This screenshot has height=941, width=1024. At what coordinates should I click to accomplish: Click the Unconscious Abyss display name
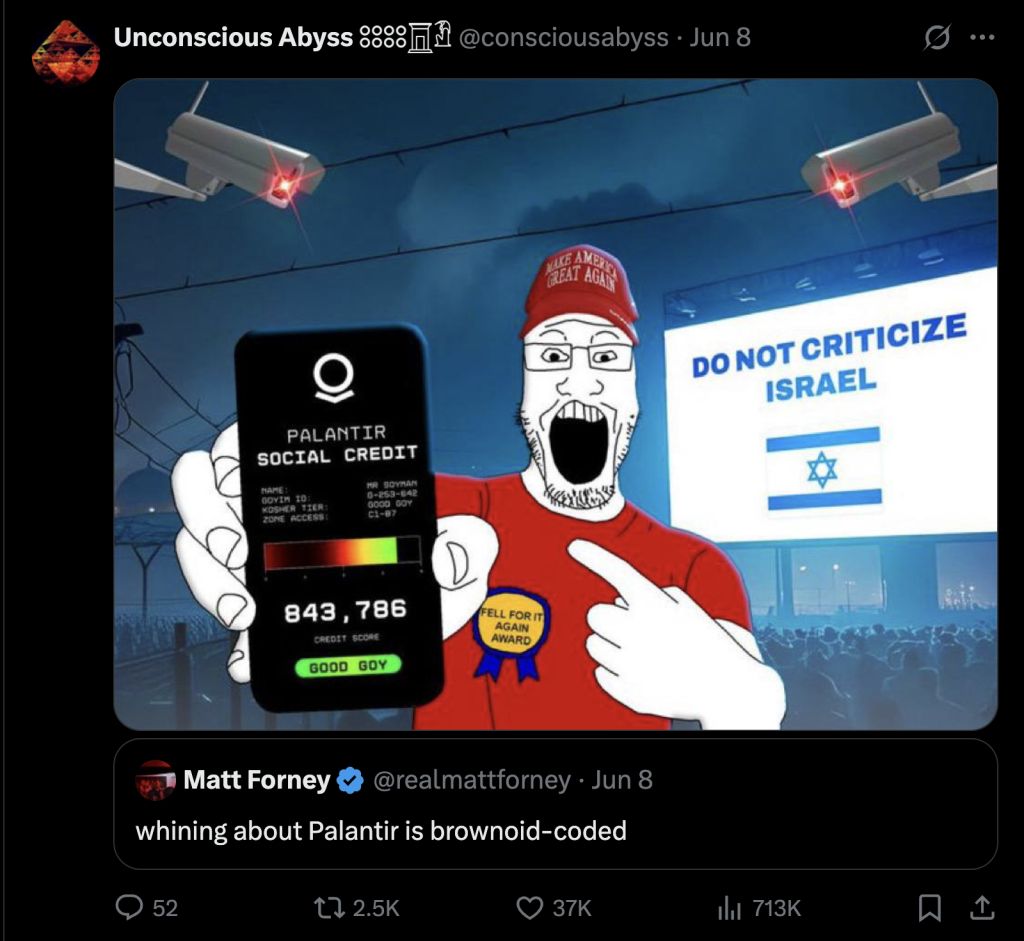[x=233, y=37]
